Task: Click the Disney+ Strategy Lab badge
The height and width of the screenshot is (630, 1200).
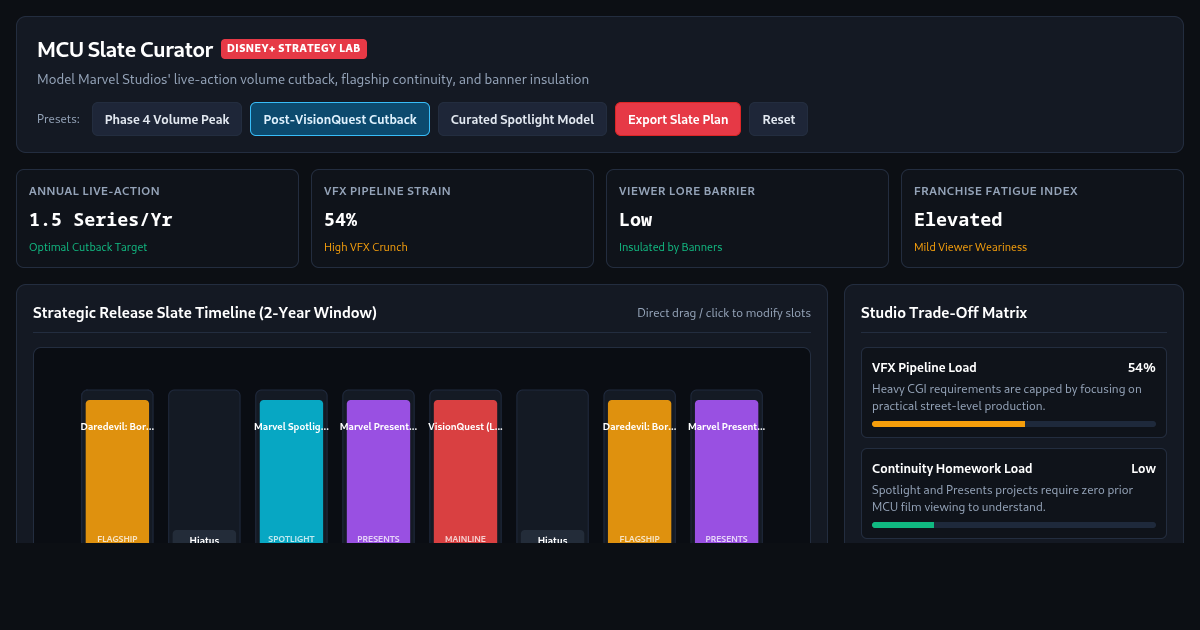Action: point(294,48)
